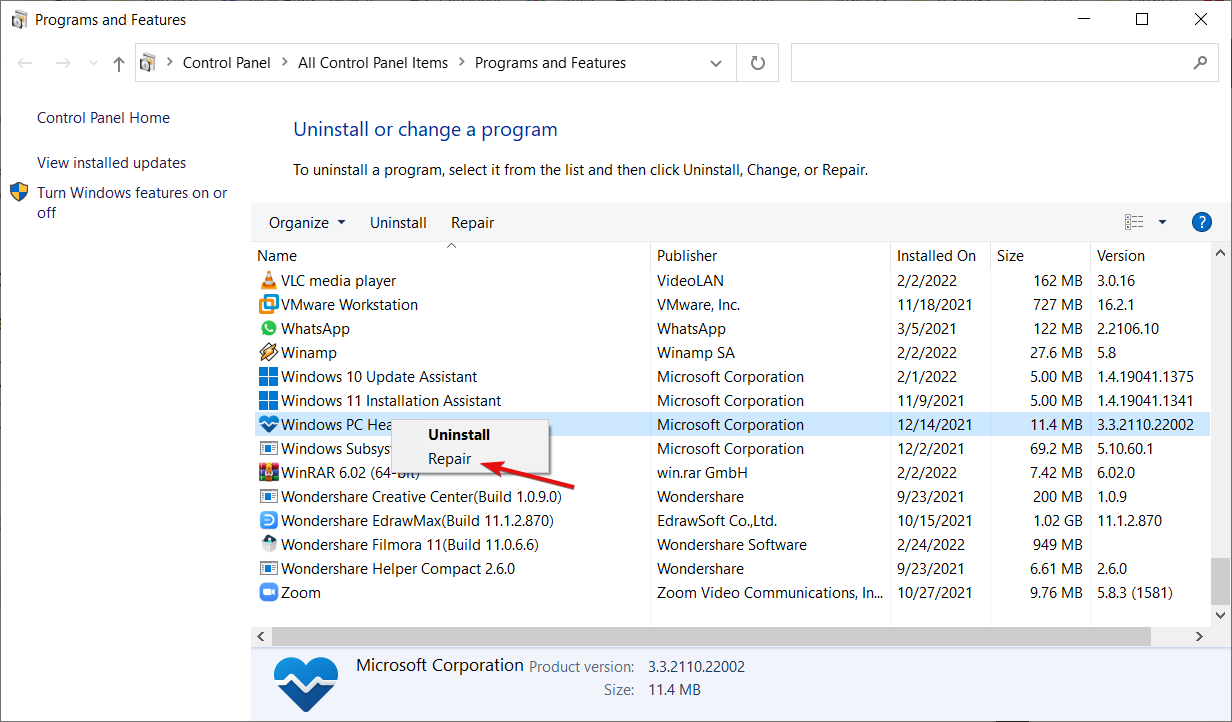This screenshot has width=1232, height=722.
Task: Select the Zoom program name
Action: [x=301, y=593]
